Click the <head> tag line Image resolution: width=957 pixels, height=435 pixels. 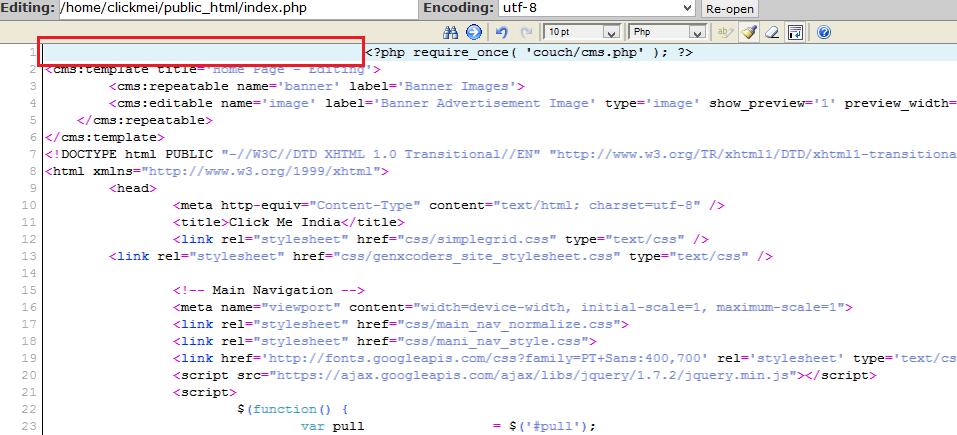tap(133, 189)
